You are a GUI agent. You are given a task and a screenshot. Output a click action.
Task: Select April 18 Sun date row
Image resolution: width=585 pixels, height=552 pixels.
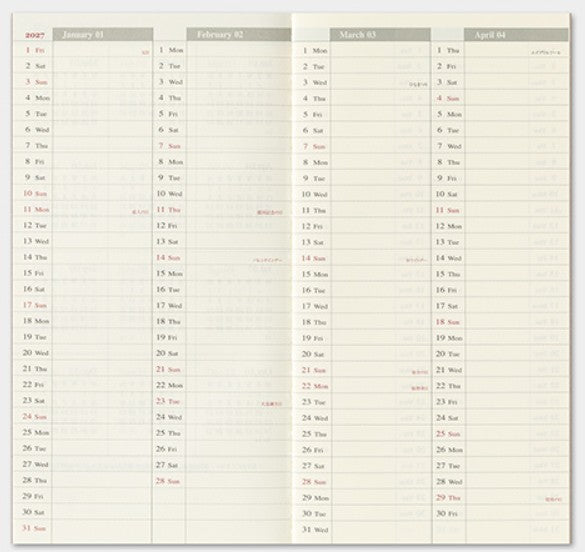(x=500, y=322)
